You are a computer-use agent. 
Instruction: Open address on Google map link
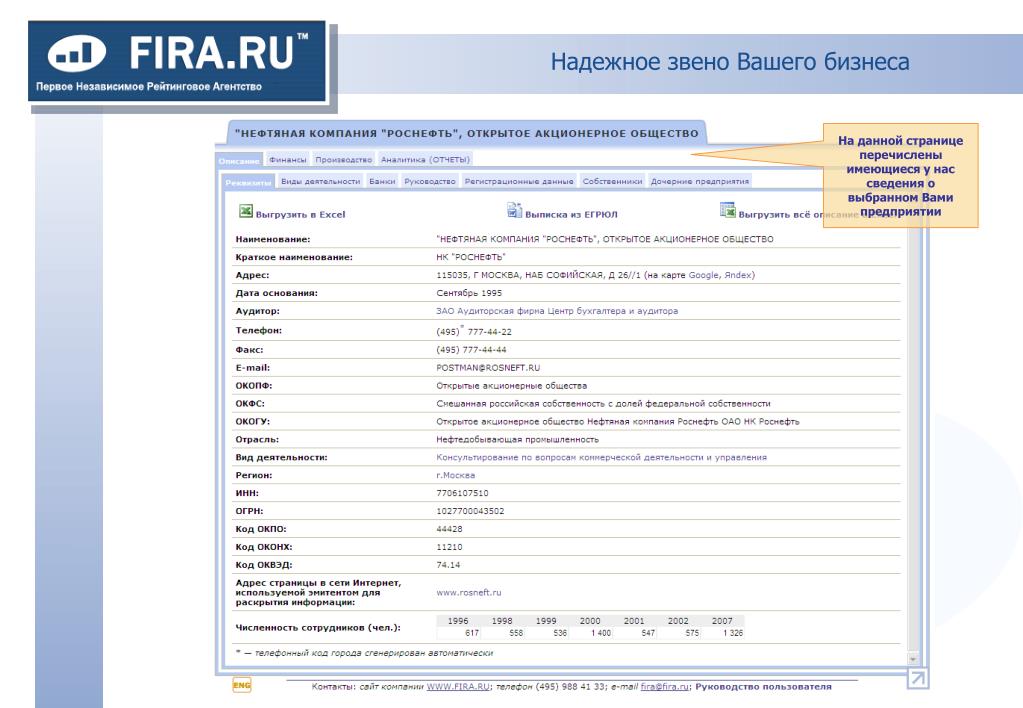pos(703,275)
